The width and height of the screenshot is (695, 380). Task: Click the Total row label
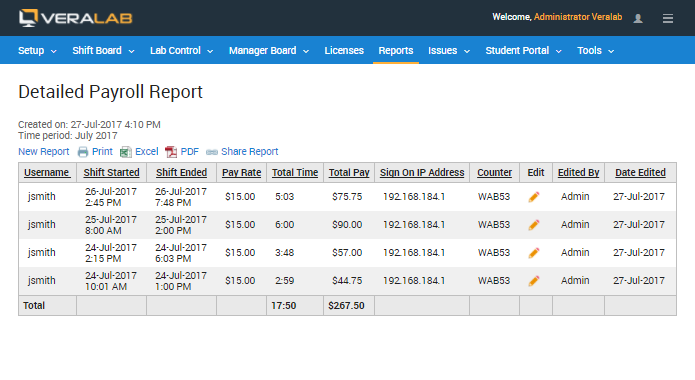[34, 306]
